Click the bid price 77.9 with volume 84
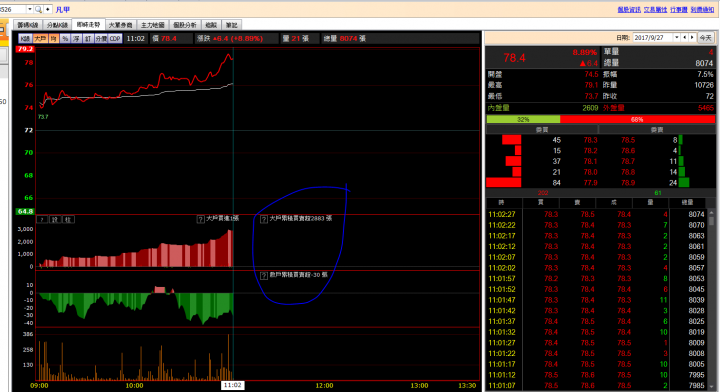This screenshot has height=392, width=720. pos(590,183)
